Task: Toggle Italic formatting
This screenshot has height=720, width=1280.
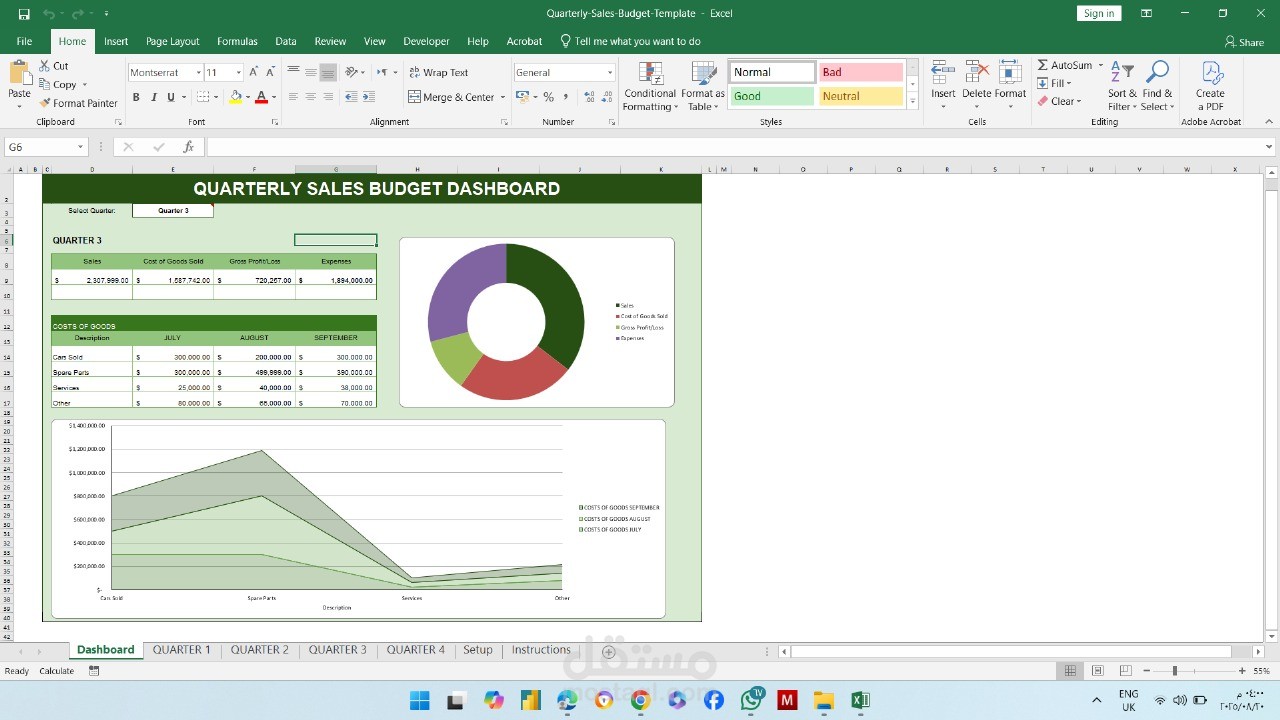Action: (153, 97)
